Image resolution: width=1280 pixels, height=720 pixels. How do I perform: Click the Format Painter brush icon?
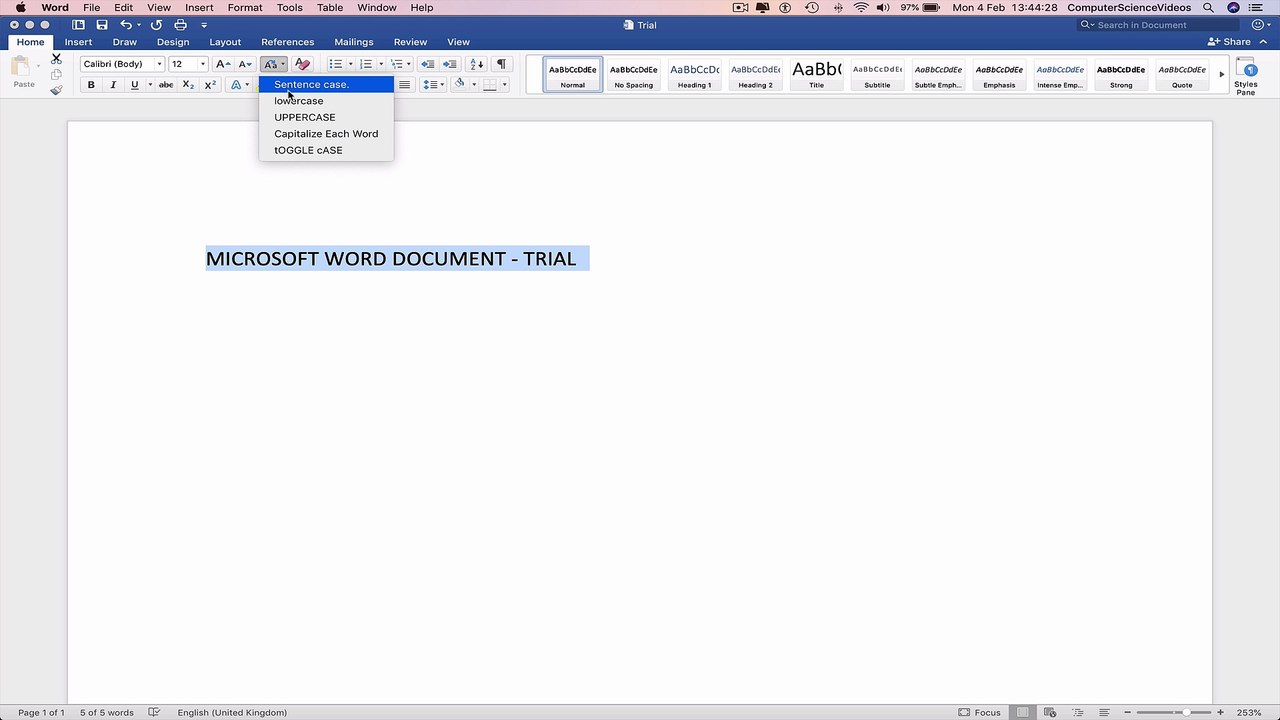point(56,90)
